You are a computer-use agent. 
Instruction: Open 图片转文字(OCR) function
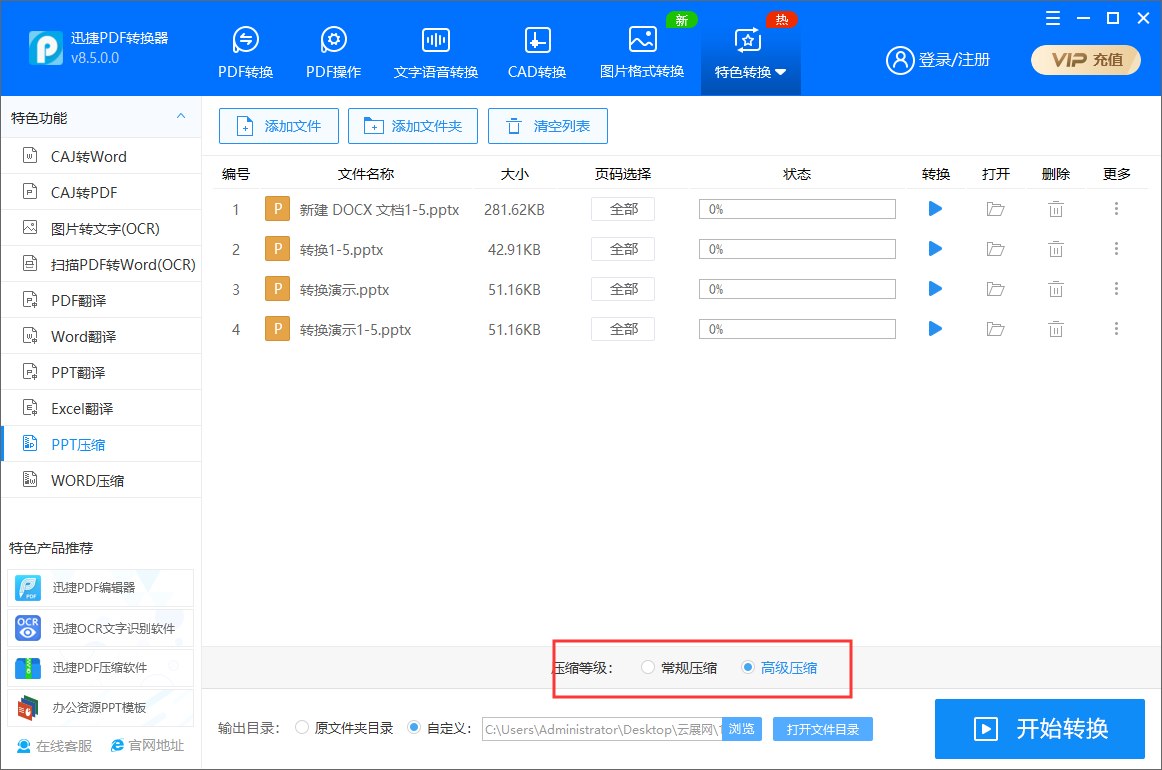tap(102, 228)
